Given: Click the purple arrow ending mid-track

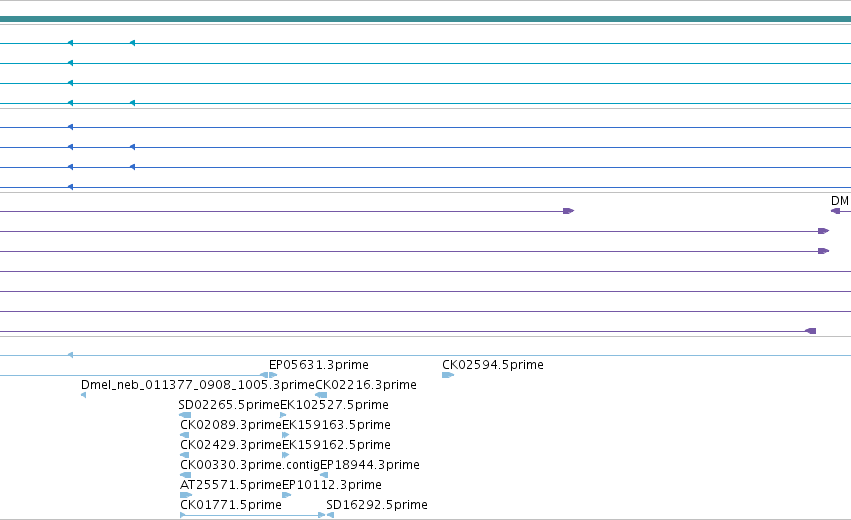Looking at the screenshot, I should pyautogui.click(x=568, y=211).
